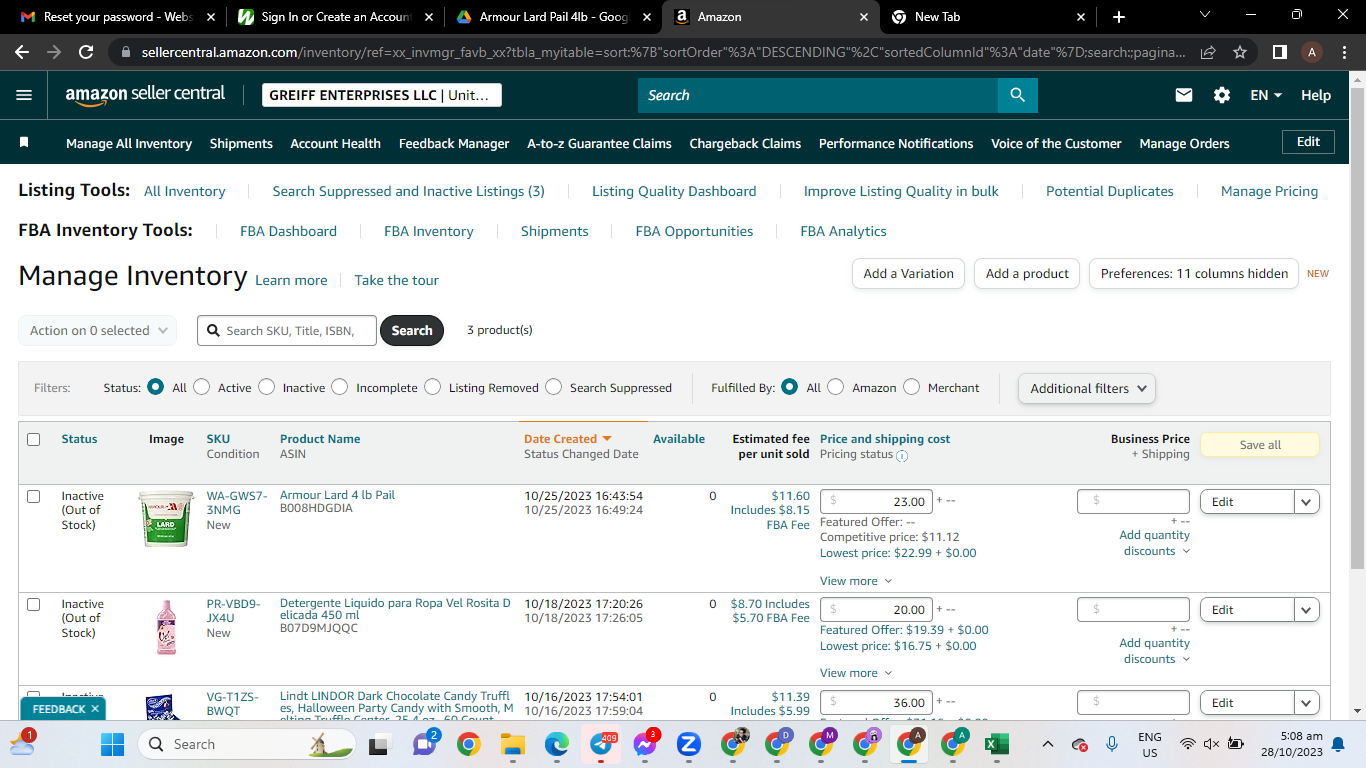Select the Listing Removed radio button
The width and height of the screenshot is (1366, 768).
[432, 387]
